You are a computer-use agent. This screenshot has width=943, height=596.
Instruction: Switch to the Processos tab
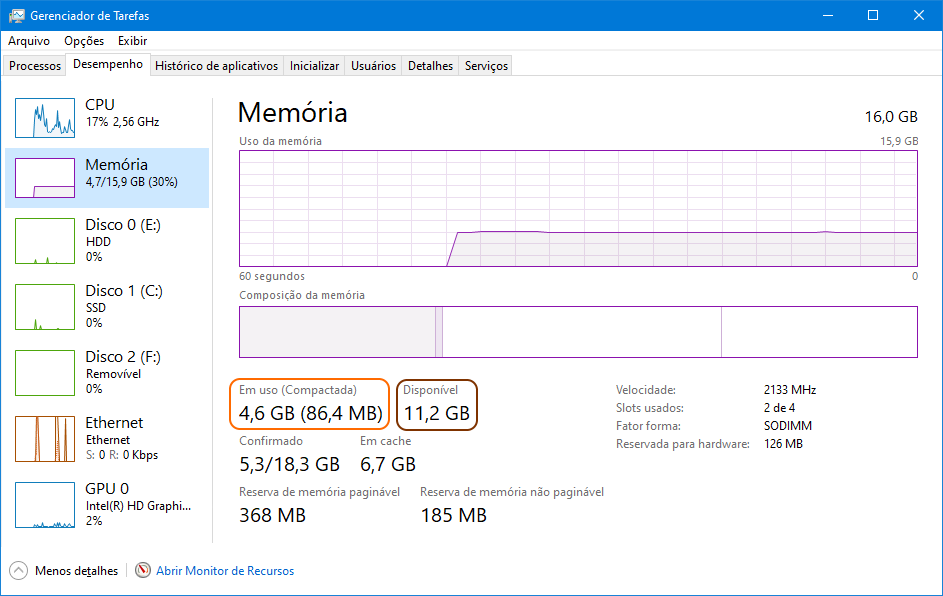(x=35, y=66)
